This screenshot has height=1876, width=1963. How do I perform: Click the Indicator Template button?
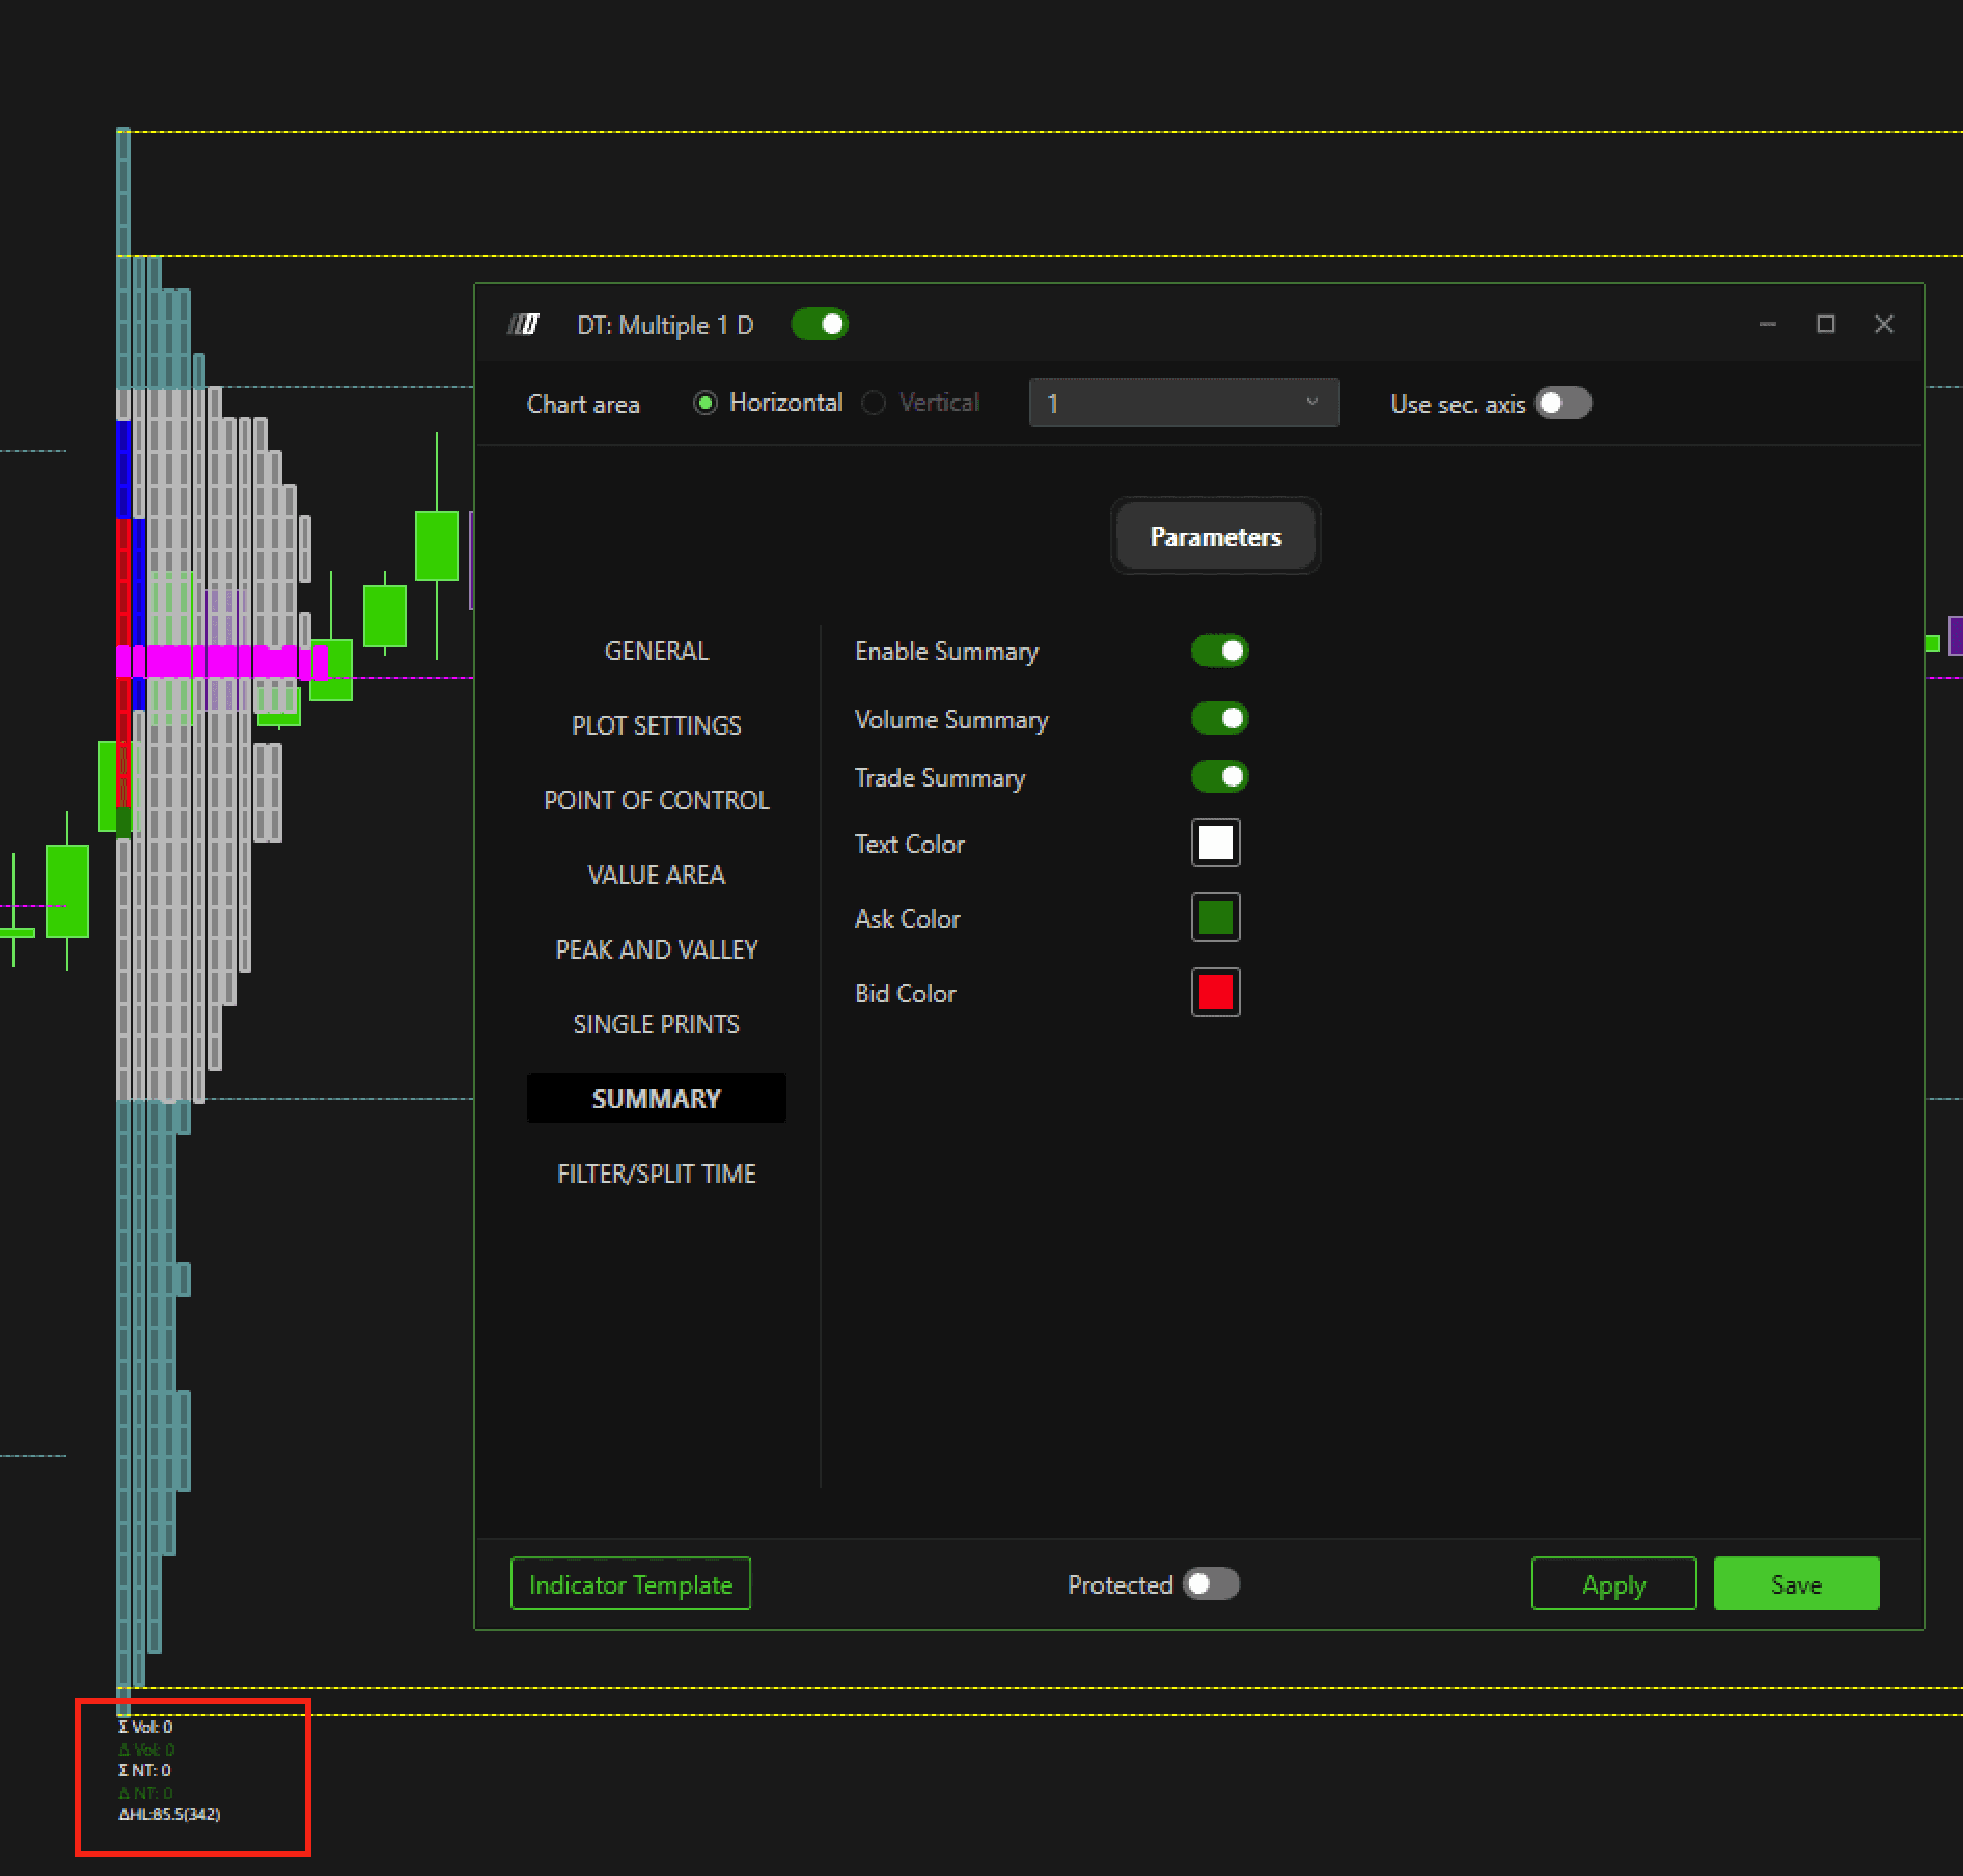click(x=630, y=1584)
